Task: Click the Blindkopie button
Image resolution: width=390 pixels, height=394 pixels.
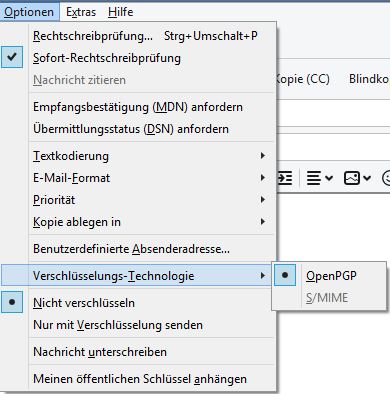Action: (x=369, y=79)
